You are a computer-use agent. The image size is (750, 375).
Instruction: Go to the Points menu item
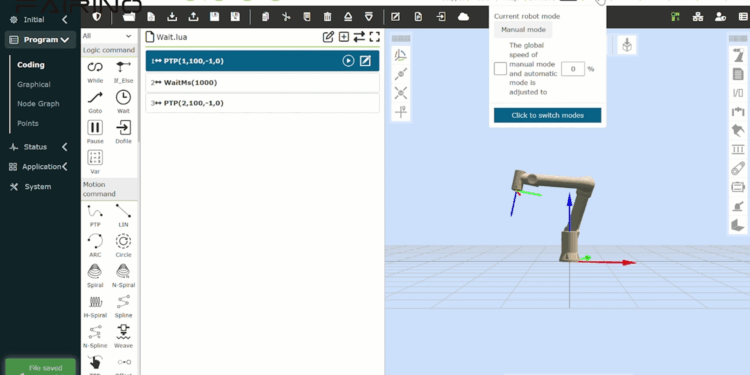point(28,123)
